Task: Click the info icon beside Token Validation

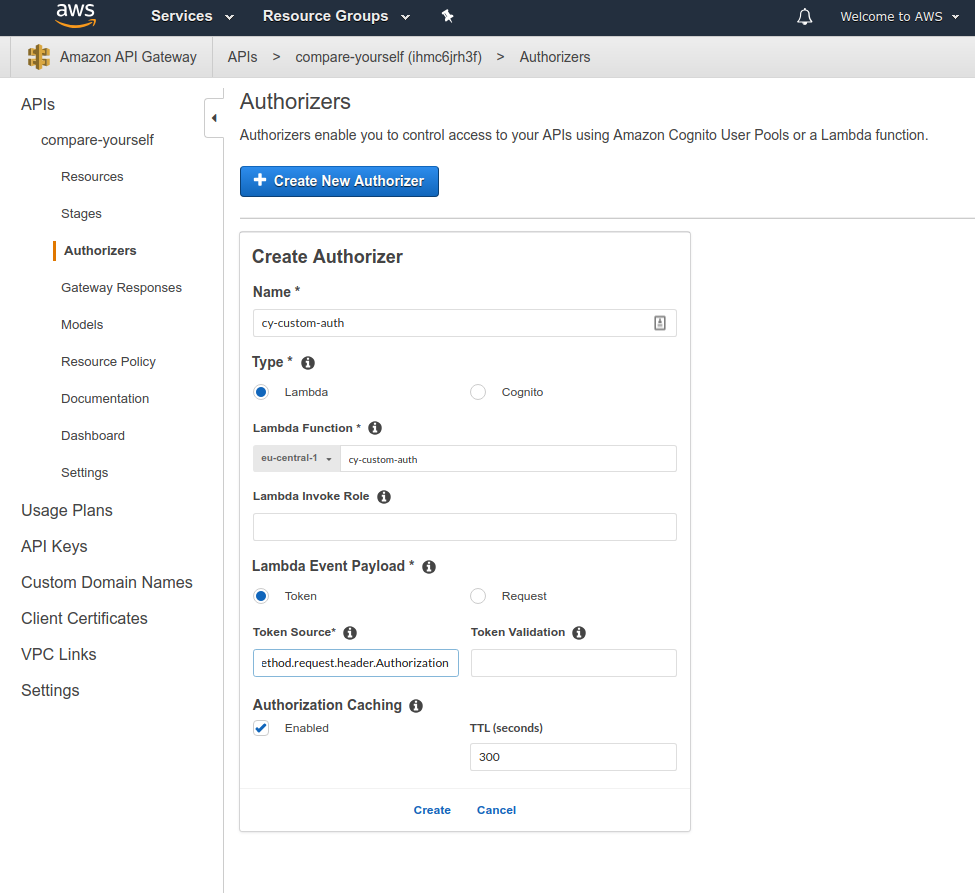Action: (x=579, y=632)
